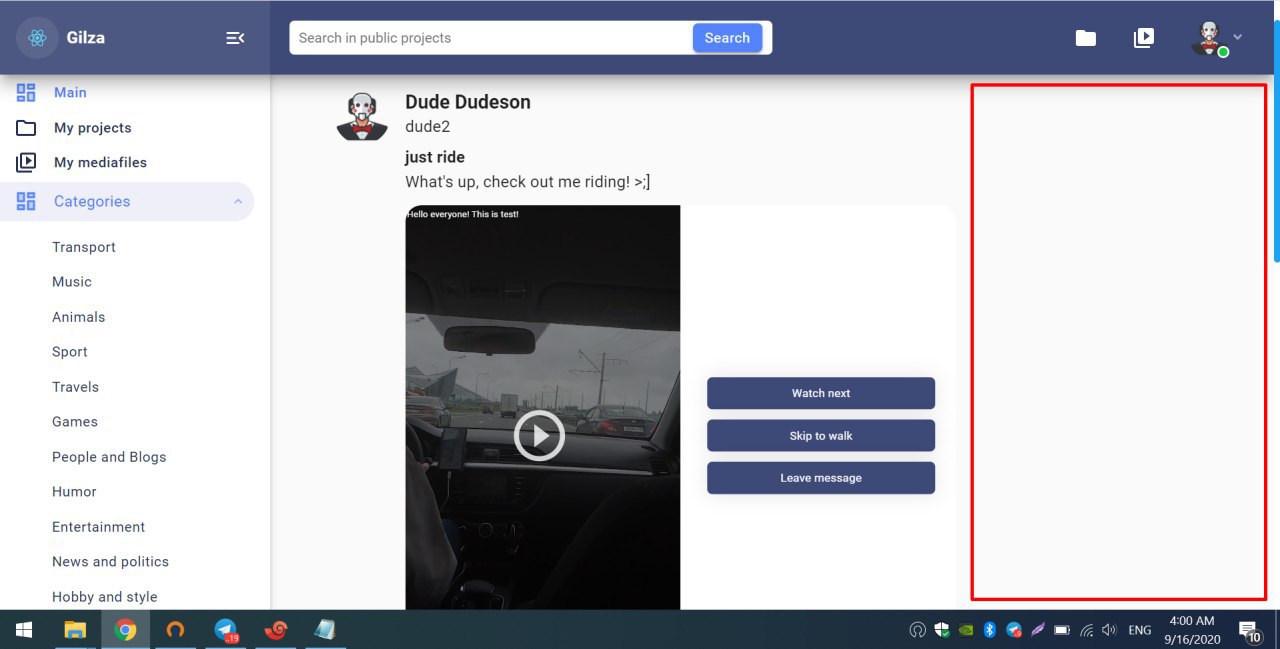This screenshot has height=649, width=1280.
Task: Click the headset tray icon
Action: coord(917,630)
